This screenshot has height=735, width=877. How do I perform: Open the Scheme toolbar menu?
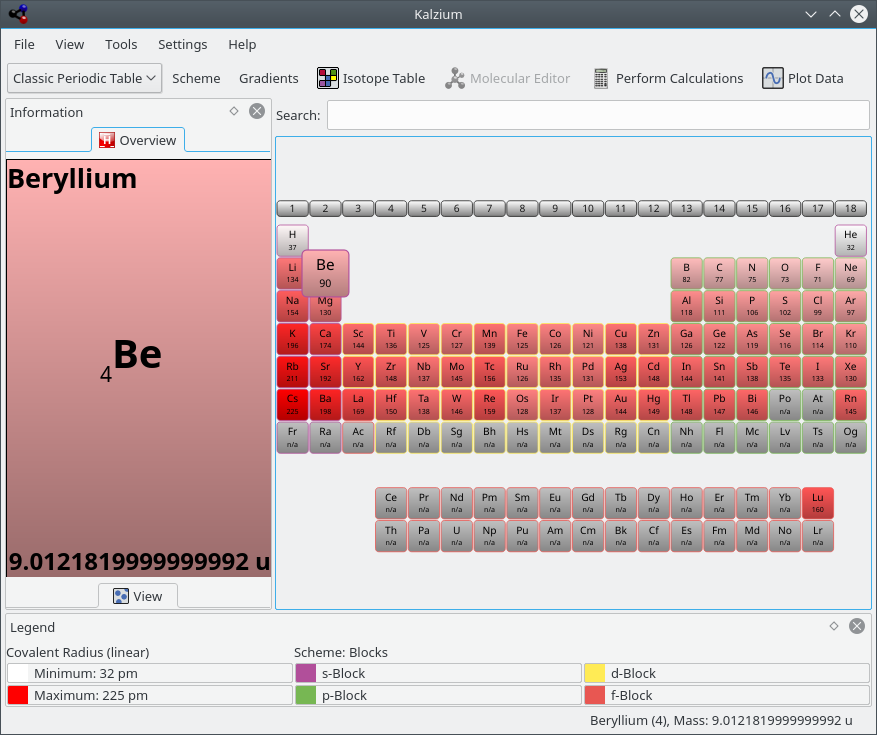click(x=196, y=78)
